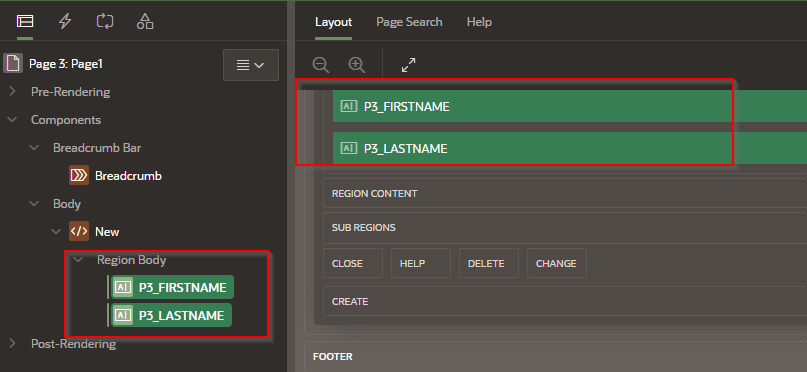Click the Breadcrumb region icon
The image size is (807, 372).
pyautogui.click(x=79, y=175)
